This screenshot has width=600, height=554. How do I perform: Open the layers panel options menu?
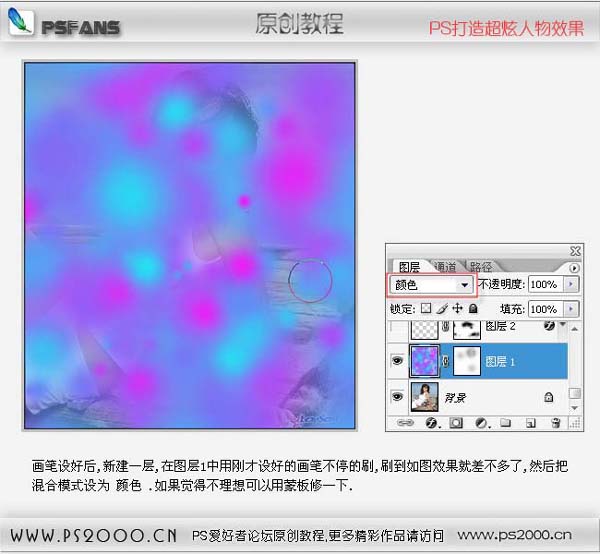coord(574,268)
